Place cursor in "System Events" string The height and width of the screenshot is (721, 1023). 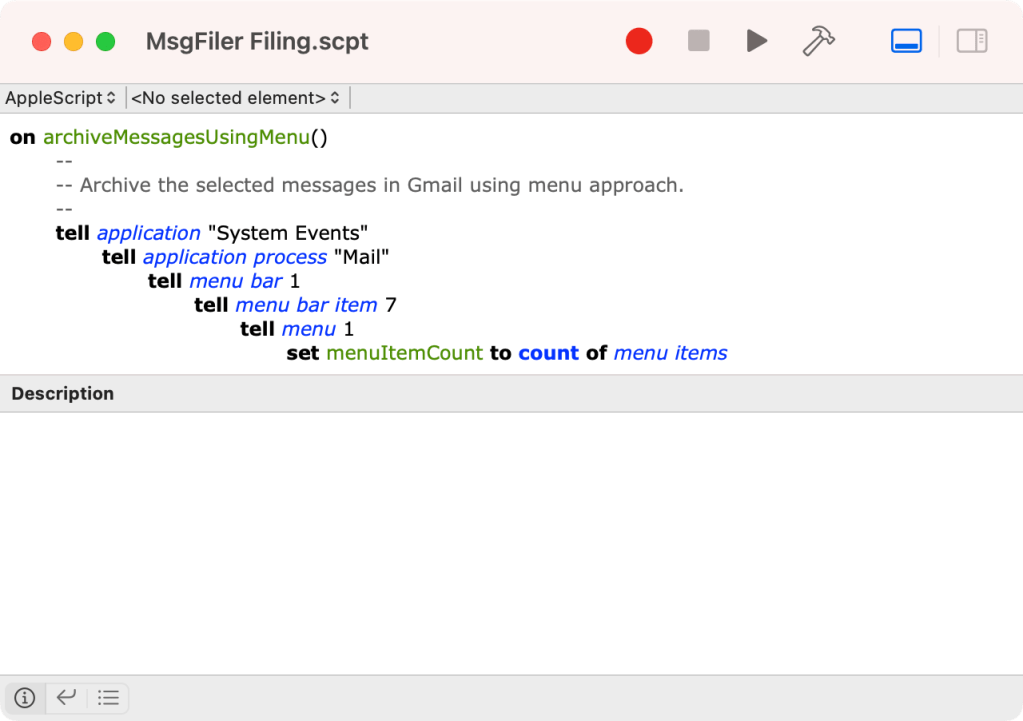[288, 233]
